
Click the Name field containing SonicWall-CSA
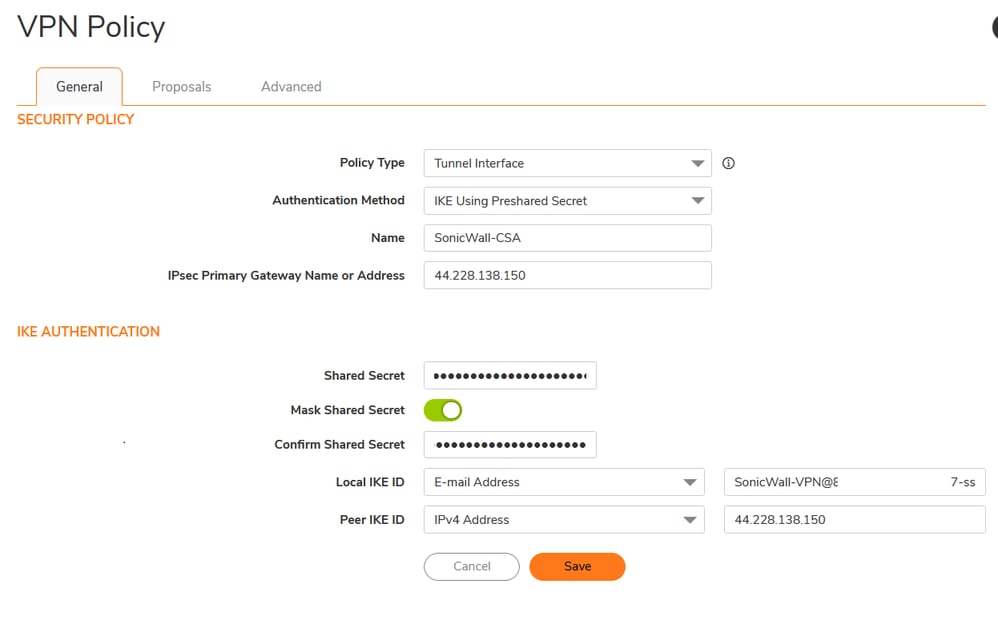pos(567,238)
